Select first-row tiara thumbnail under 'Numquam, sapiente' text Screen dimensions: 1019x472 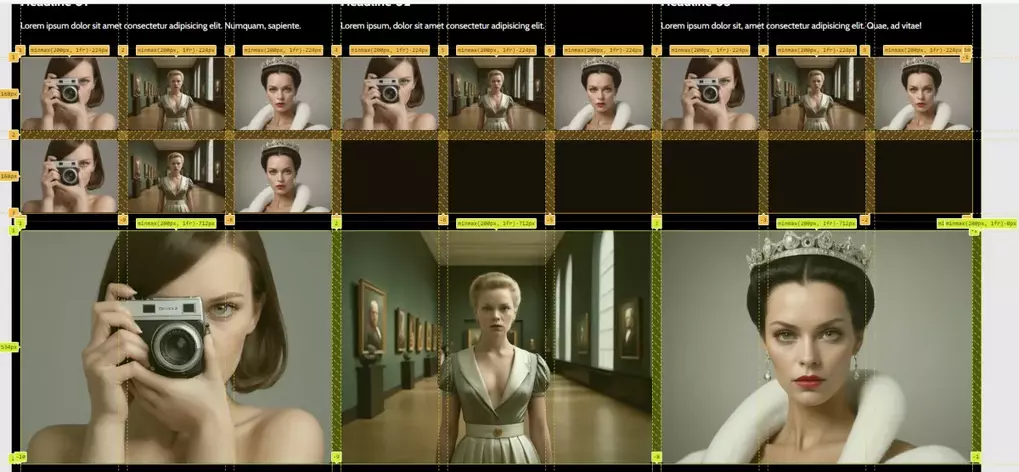(x=283, y=94)
